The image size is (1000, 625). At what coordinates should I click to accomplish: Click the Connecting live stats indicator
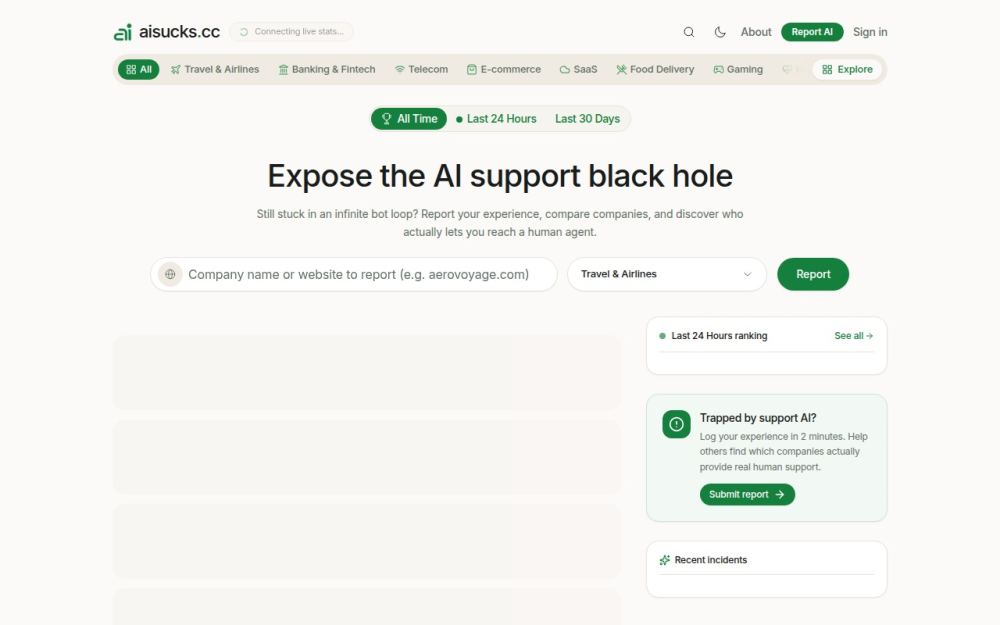point(291,32)
